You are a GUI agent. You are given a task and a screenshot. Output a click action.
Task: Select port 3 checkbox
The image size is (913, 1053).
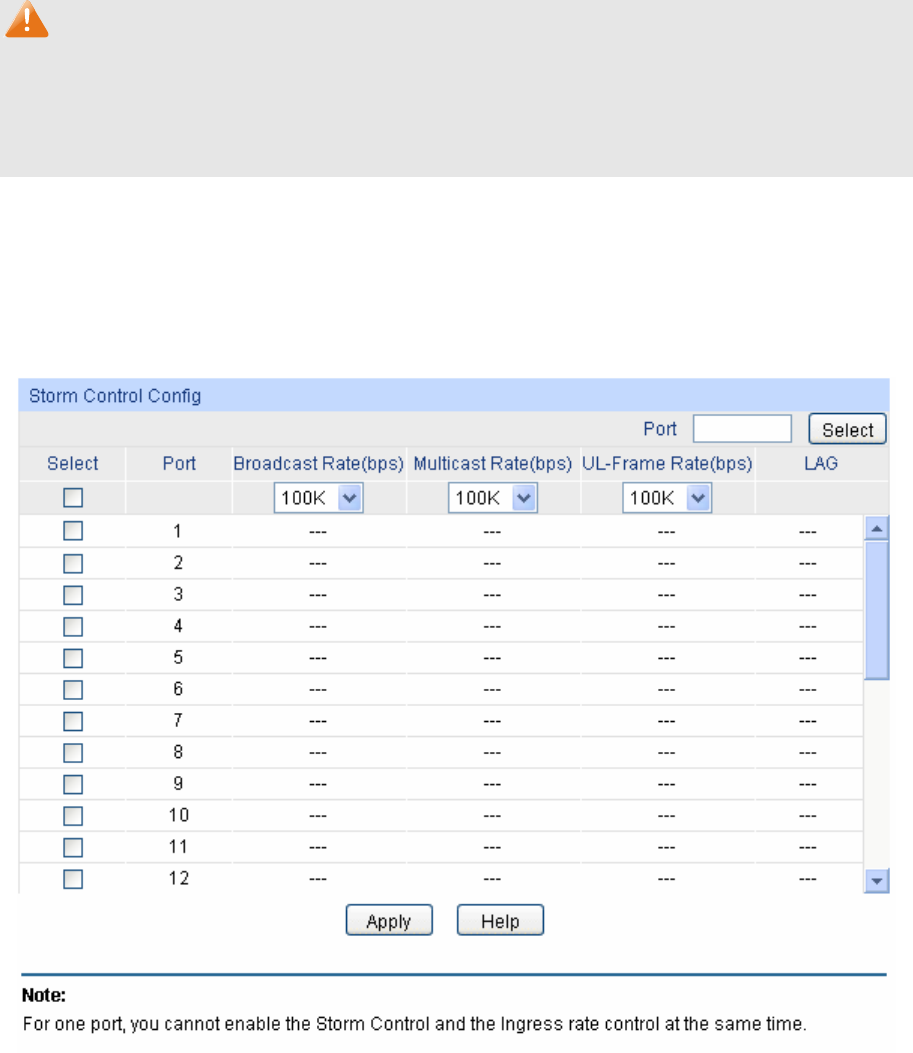tap(73, 594)
